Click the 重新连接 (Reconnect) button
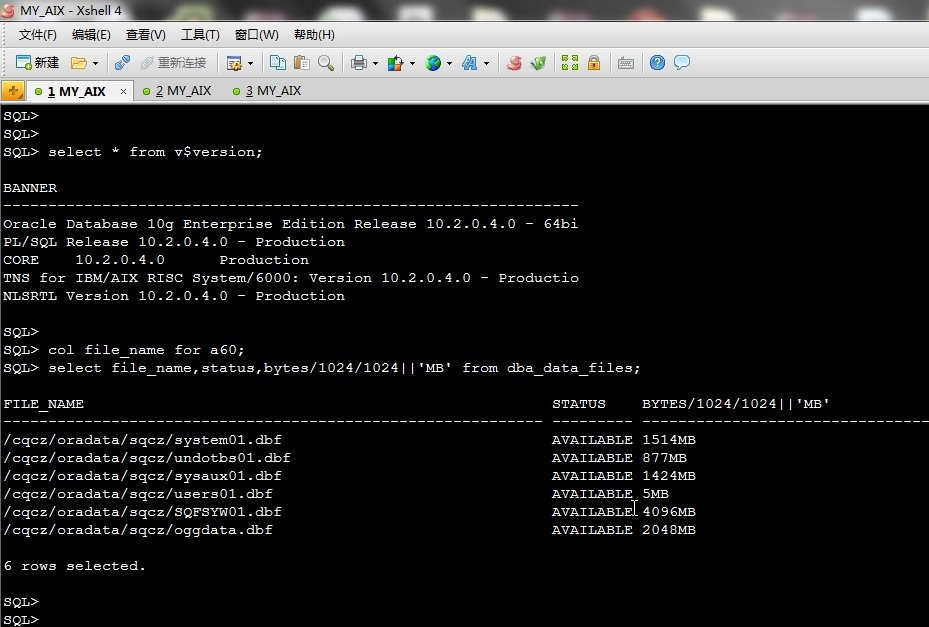The image size is (929, 627). [x=173, y=63]
